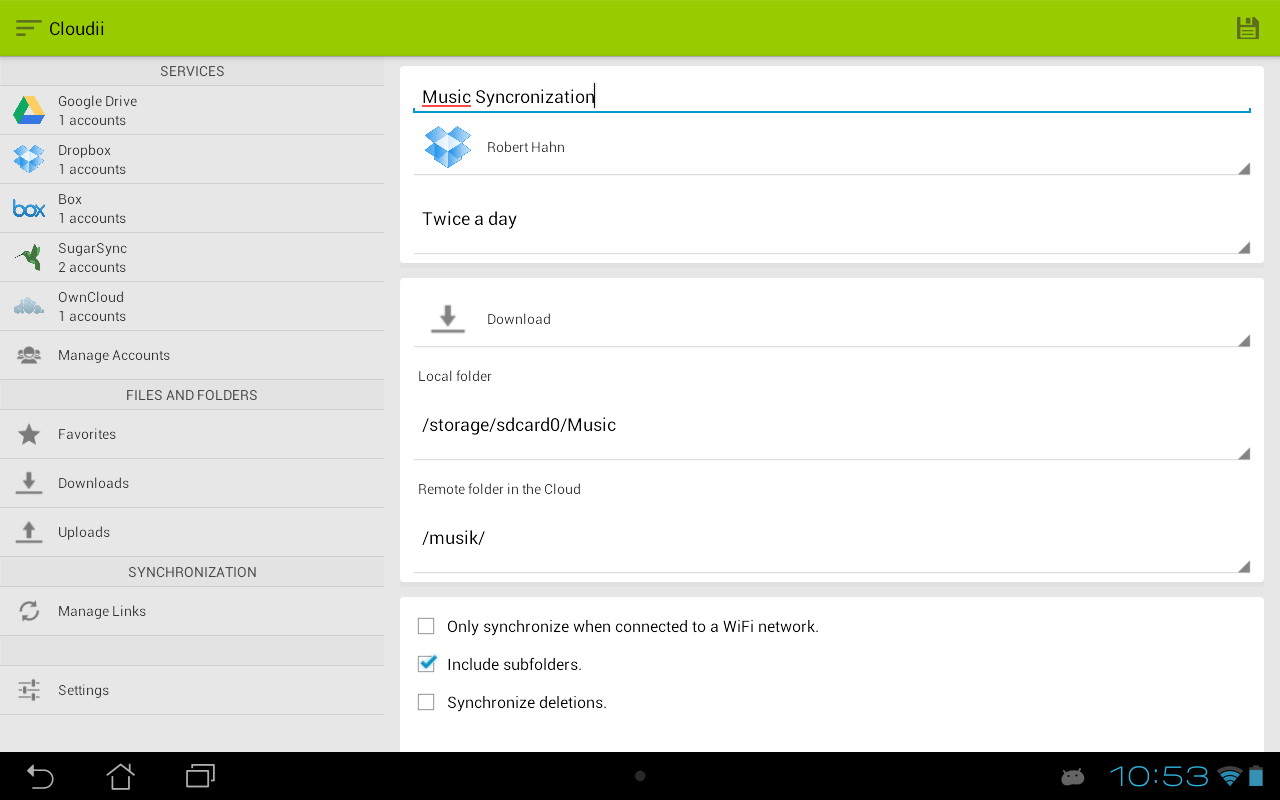Choose remote folder /musik/
Viewport: 1280px width, 800px height.
pyautogui.click(x=832, y=538)
